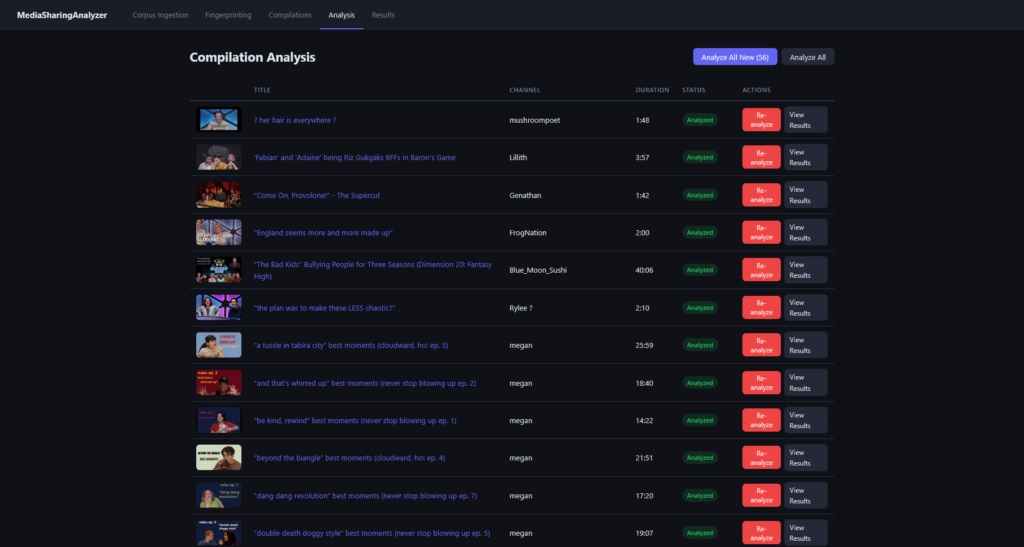
Task: Click Analyze All New (56) button
Action: [x=734, y=57]
